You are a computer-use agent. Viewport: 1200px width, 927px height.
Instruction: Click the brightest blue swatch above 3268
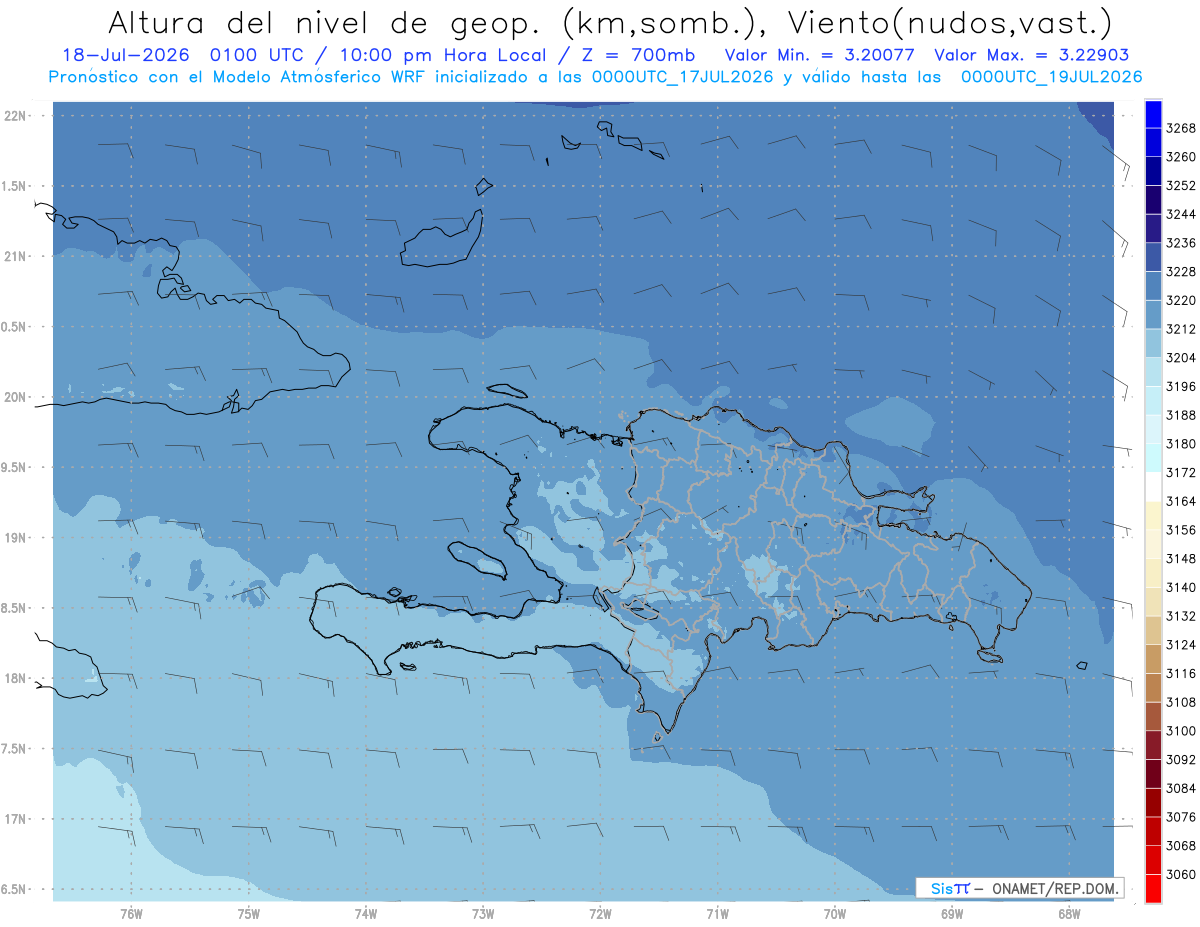click(1152, 114)
